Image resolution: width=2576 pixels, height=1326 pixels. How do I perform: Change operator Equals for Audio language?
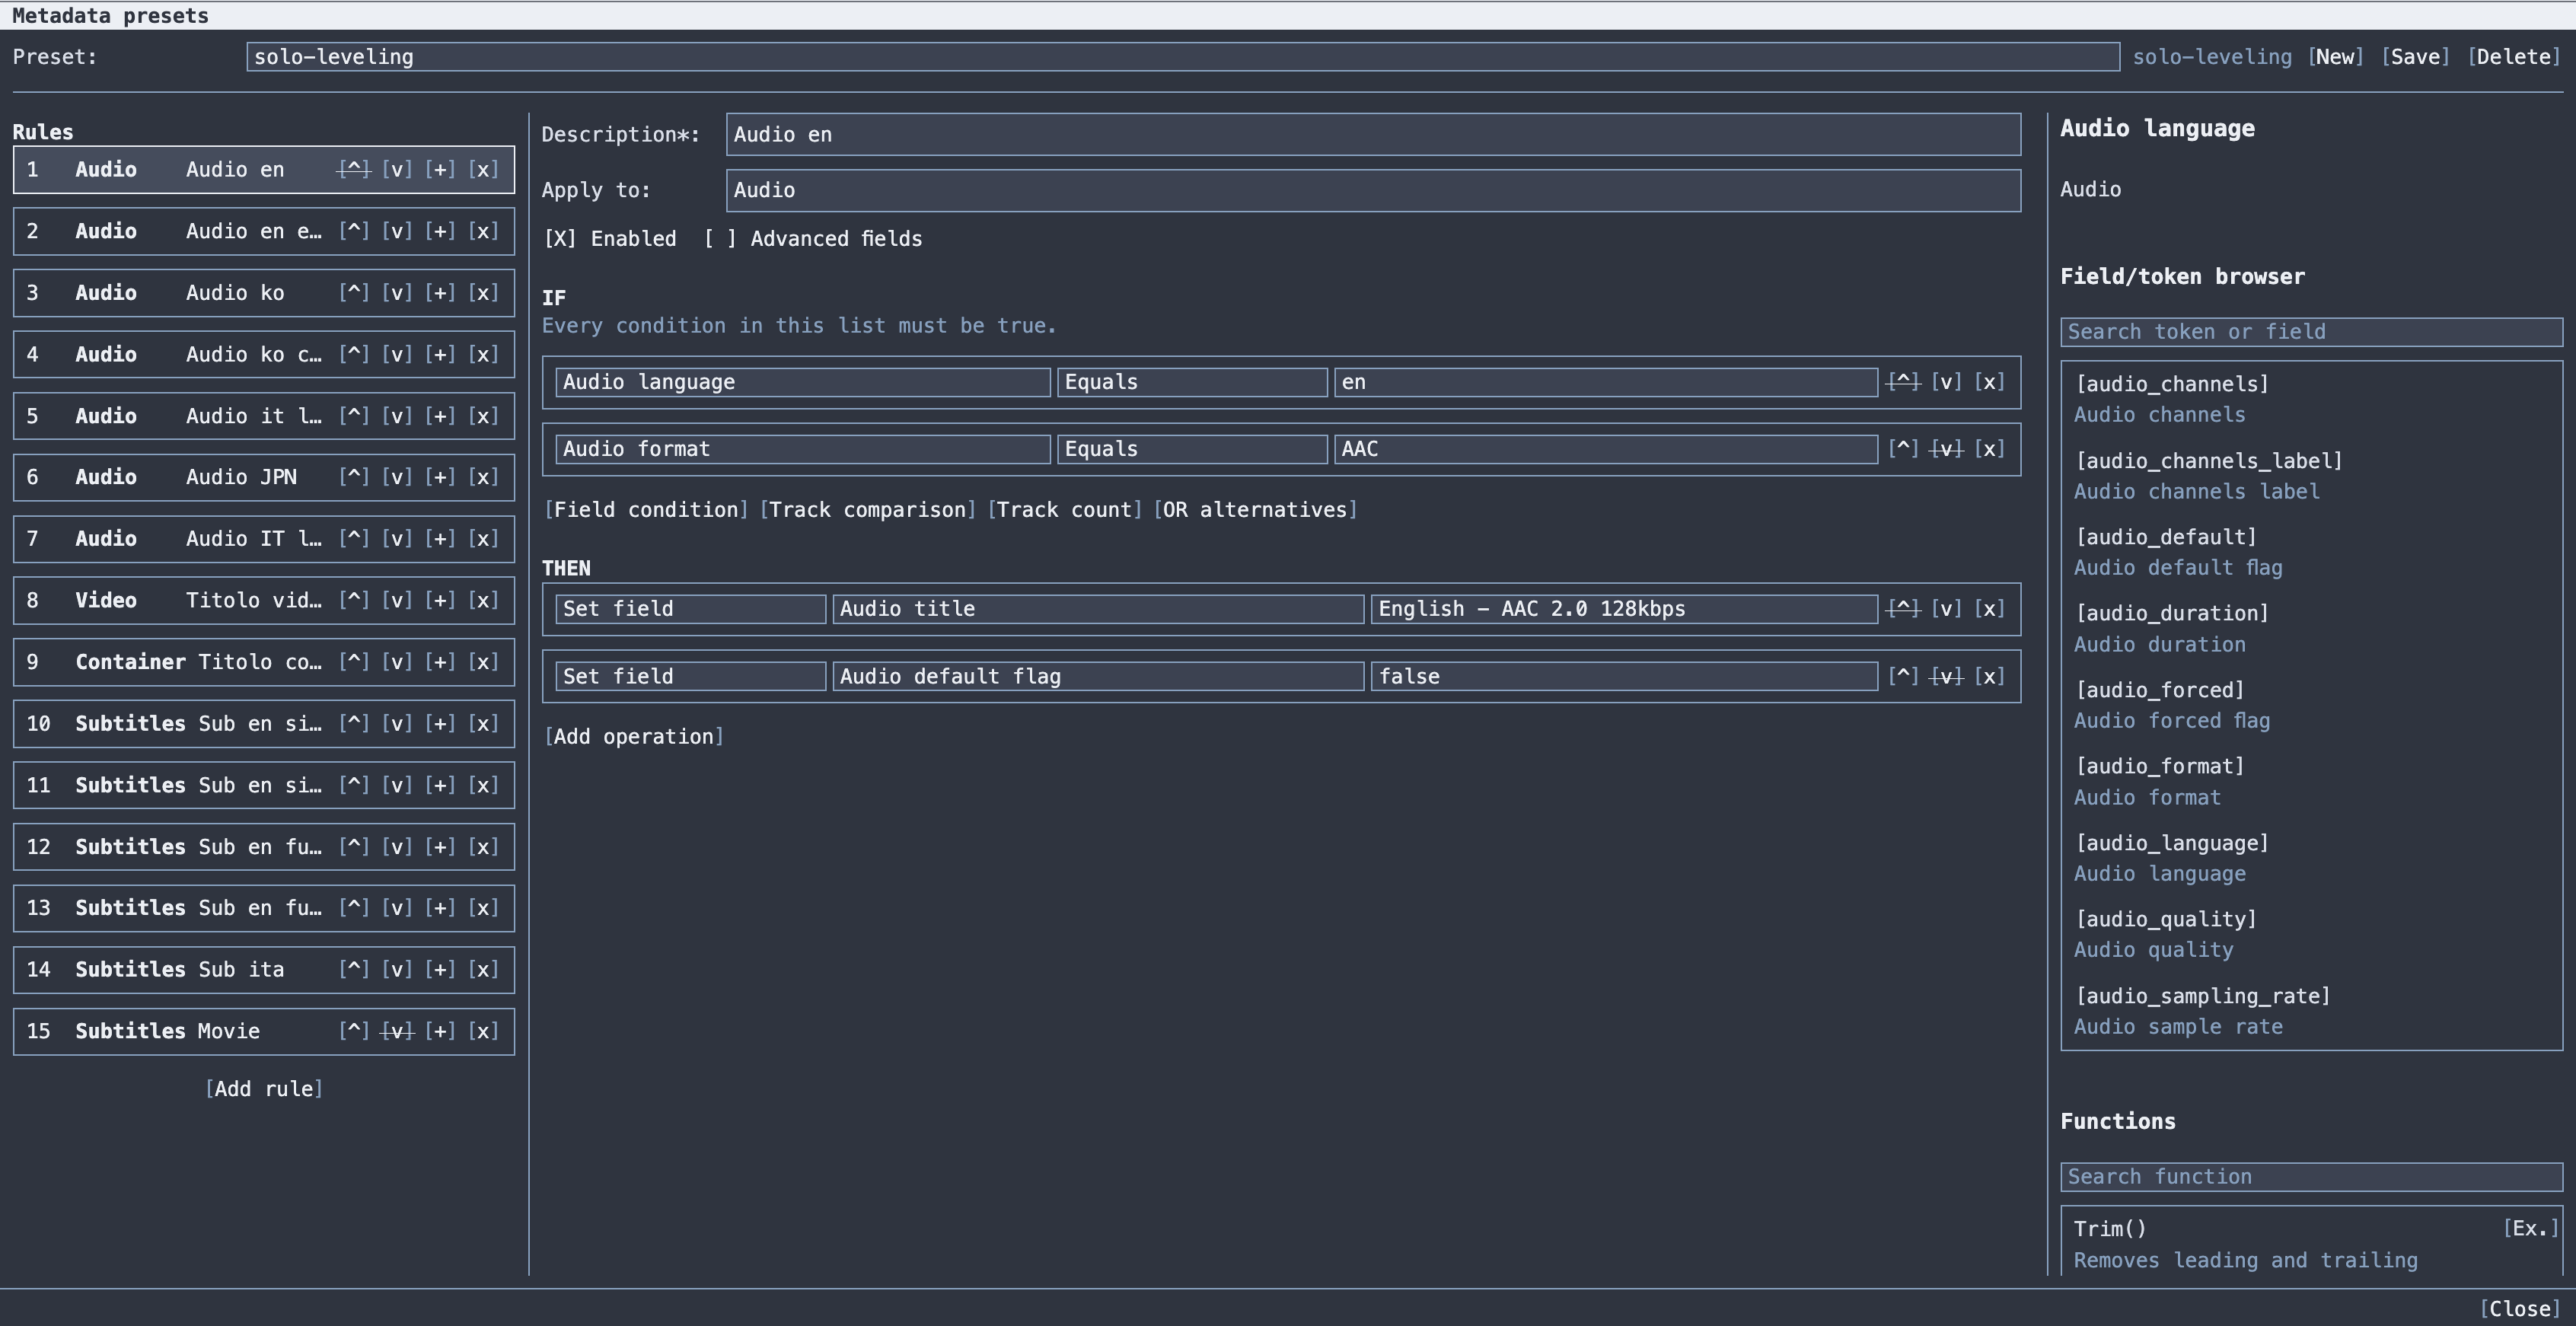[x=1192, y=382]
